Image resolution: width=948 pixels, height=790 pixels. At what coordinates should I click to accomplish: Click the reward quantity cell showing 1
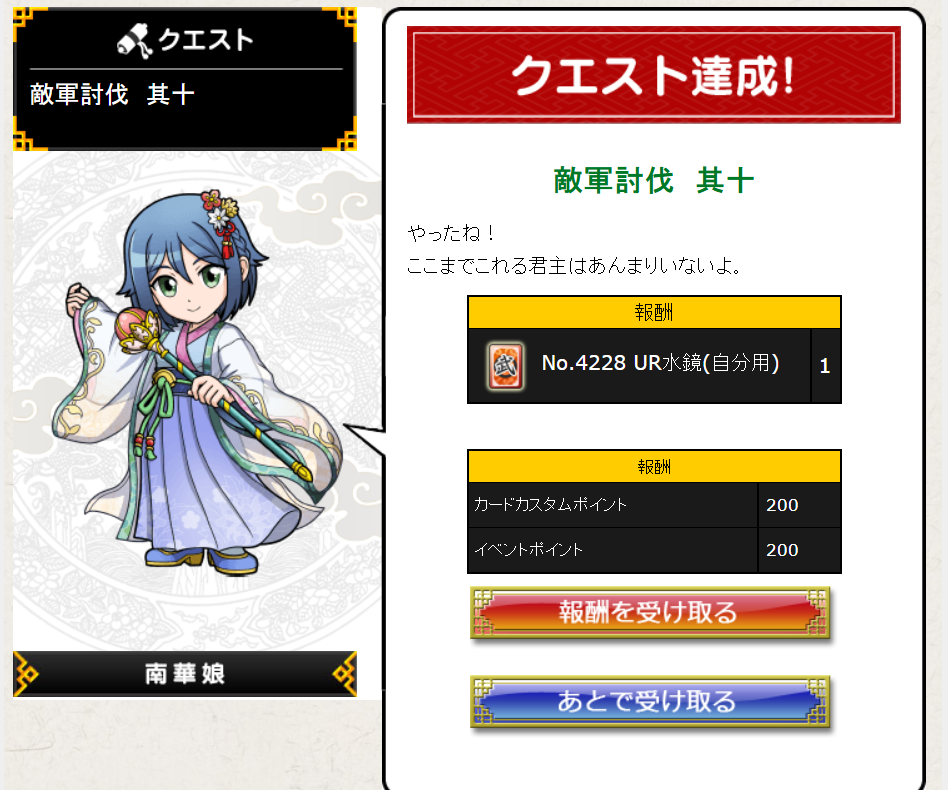[x=825, y=366]
